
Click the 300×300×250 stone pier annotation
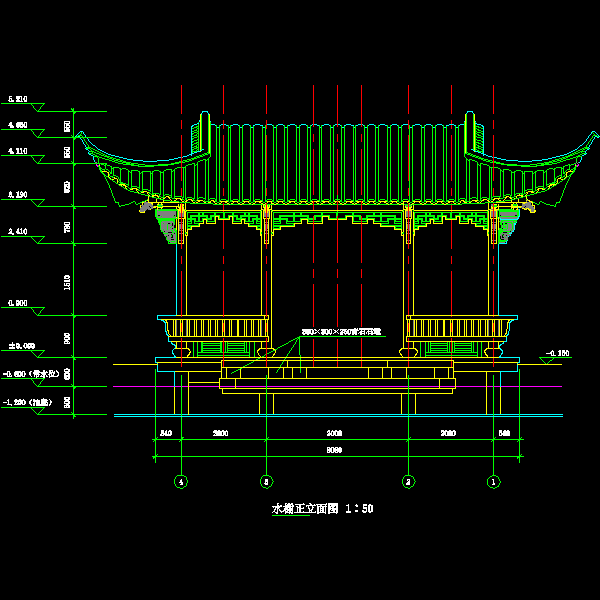tap(342, 331)
